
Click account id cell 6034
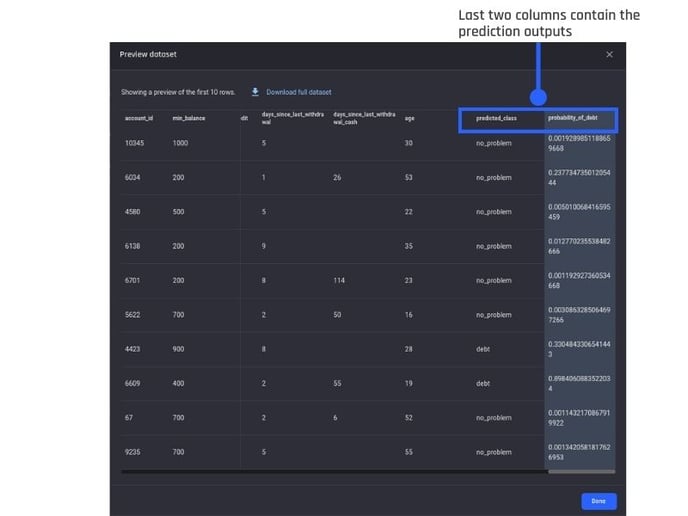(132, 177)
